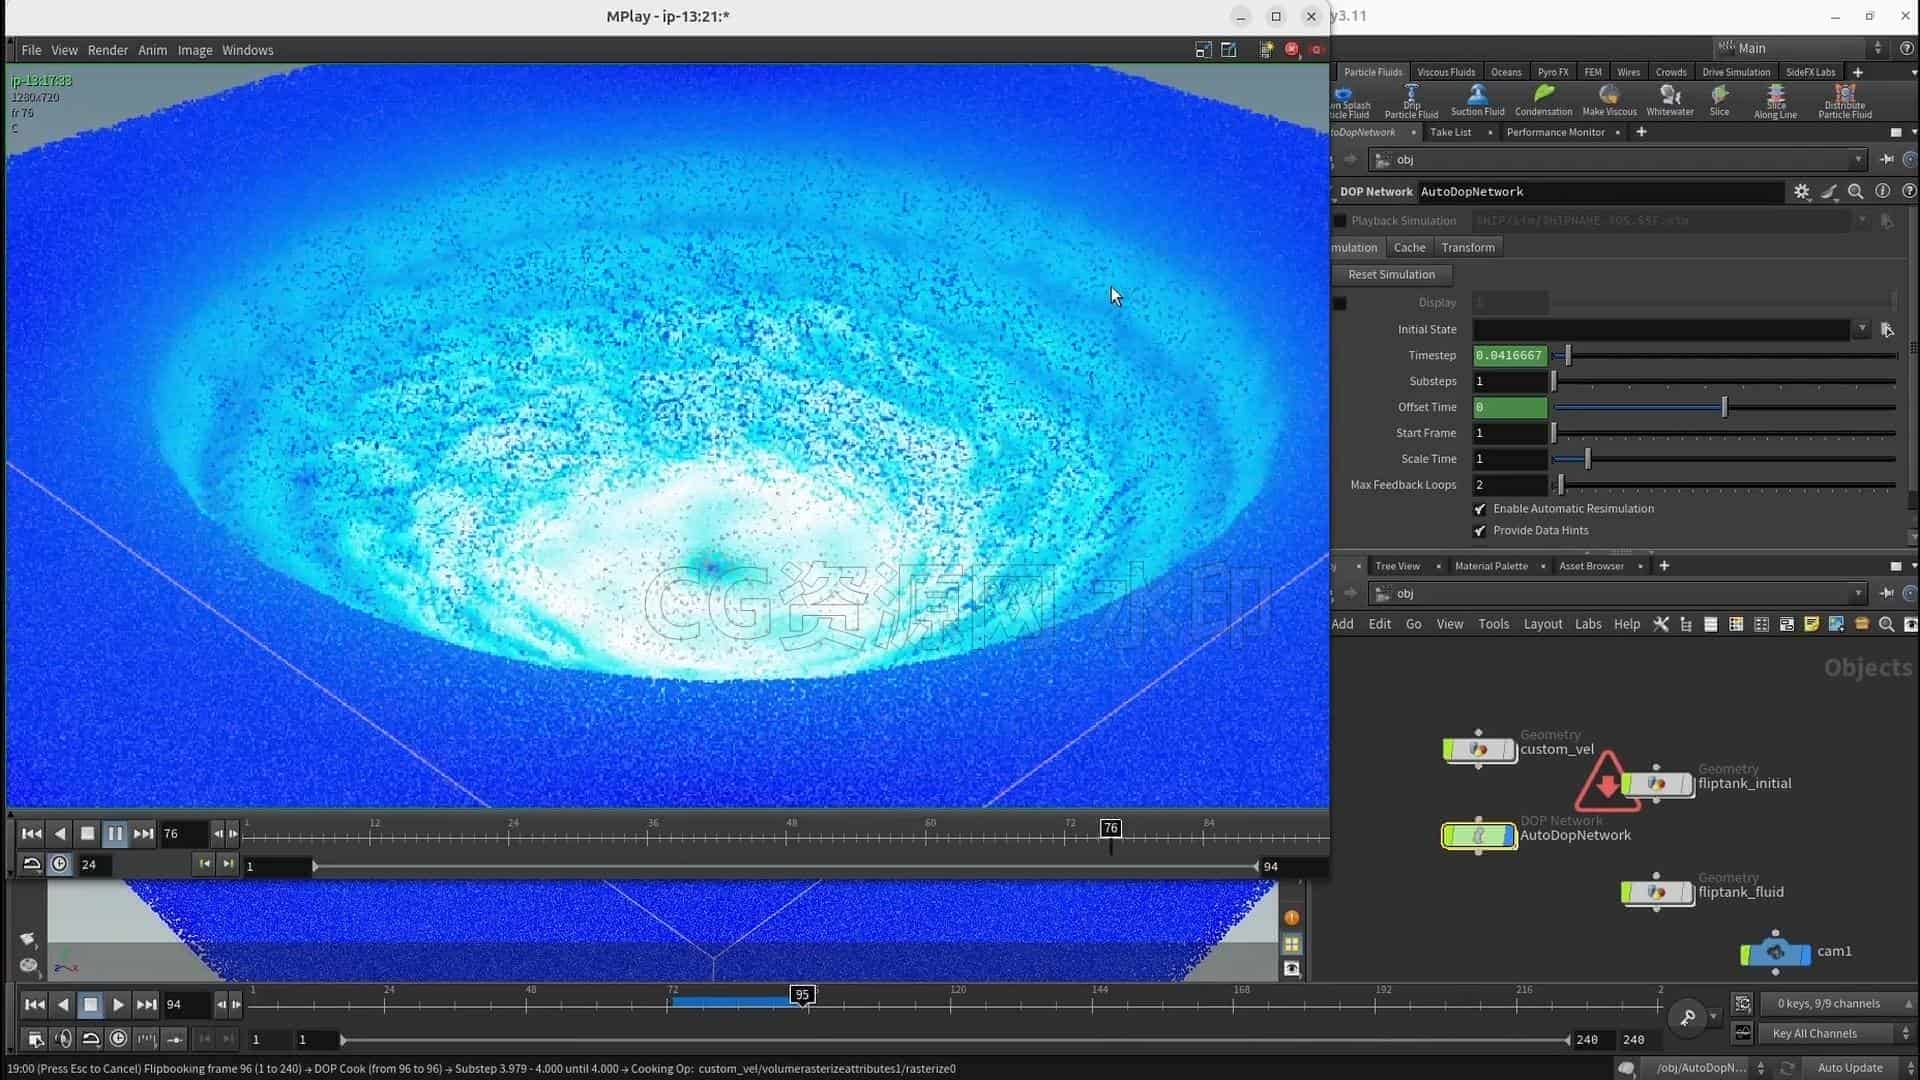Click the Offset Time slider

click(x=1724, y=407)
